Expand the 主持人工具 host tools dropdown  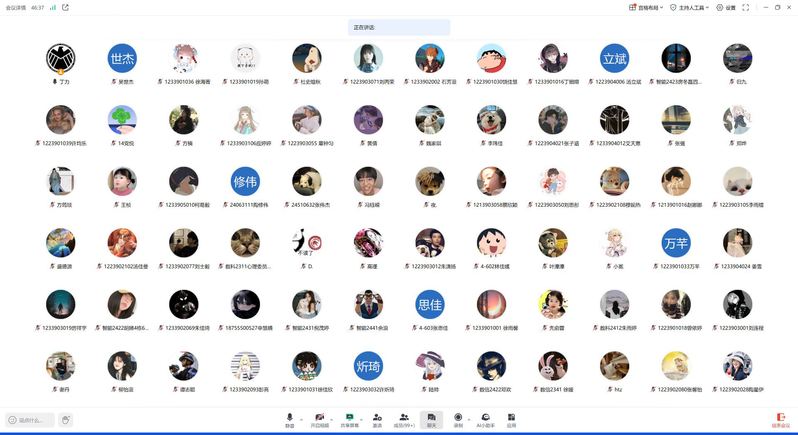pyautogui.click(x=692, y=7)
